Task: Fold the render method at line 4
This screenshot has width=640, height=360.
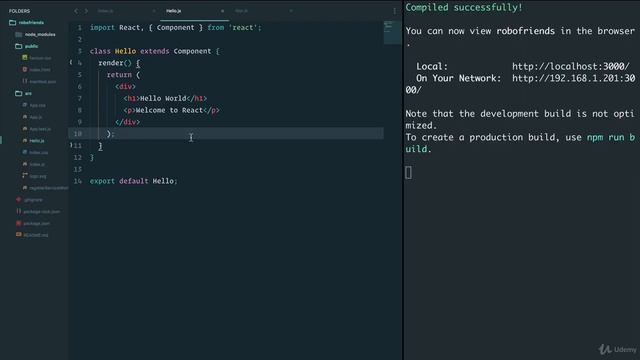Action: pyautogui.click(x=71, y=62)
